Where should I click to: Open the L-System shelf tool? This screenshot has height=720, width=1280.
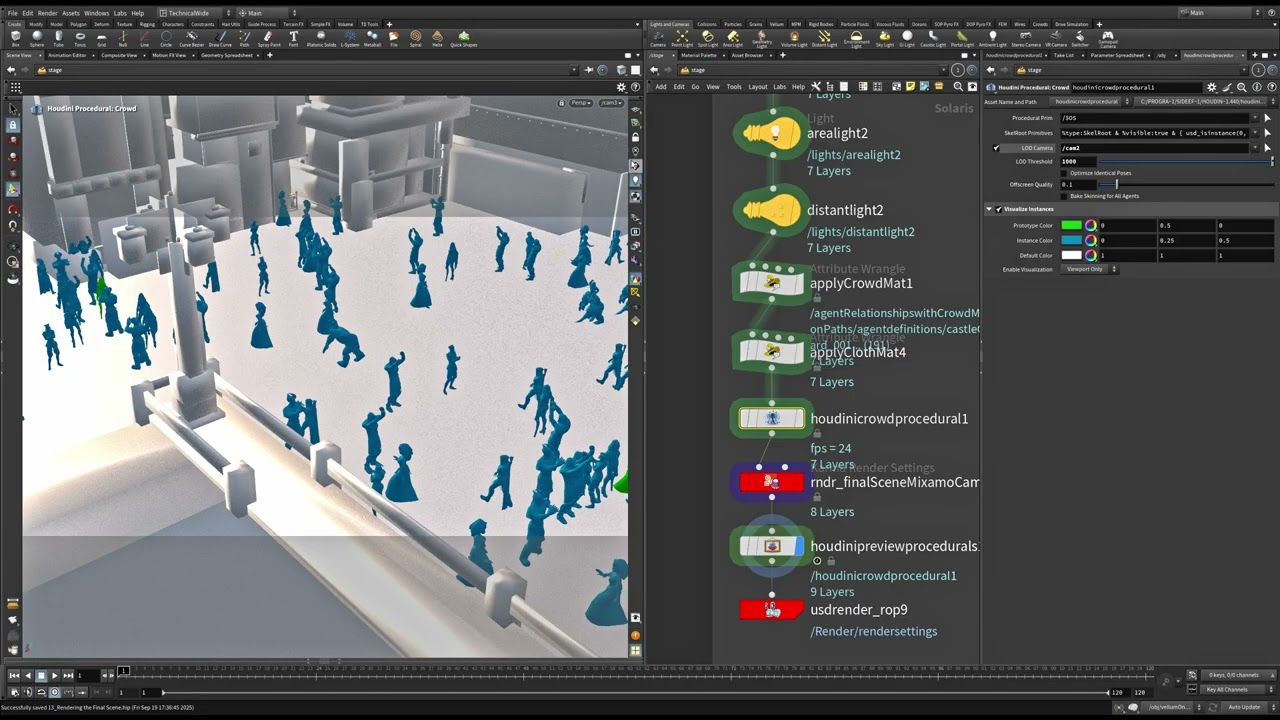point(350,39)
